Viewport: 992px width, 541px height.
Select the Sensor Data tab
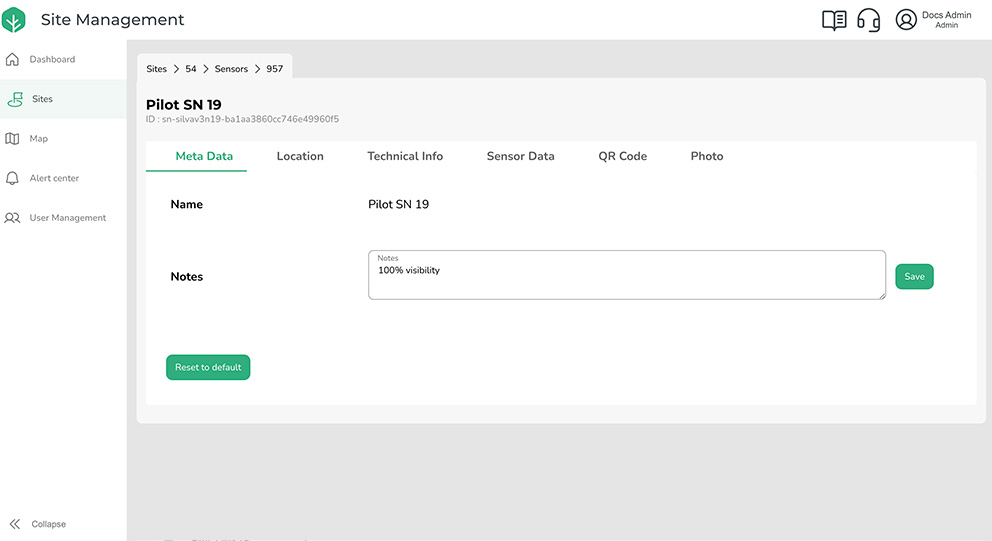click(x=520, y=156)
